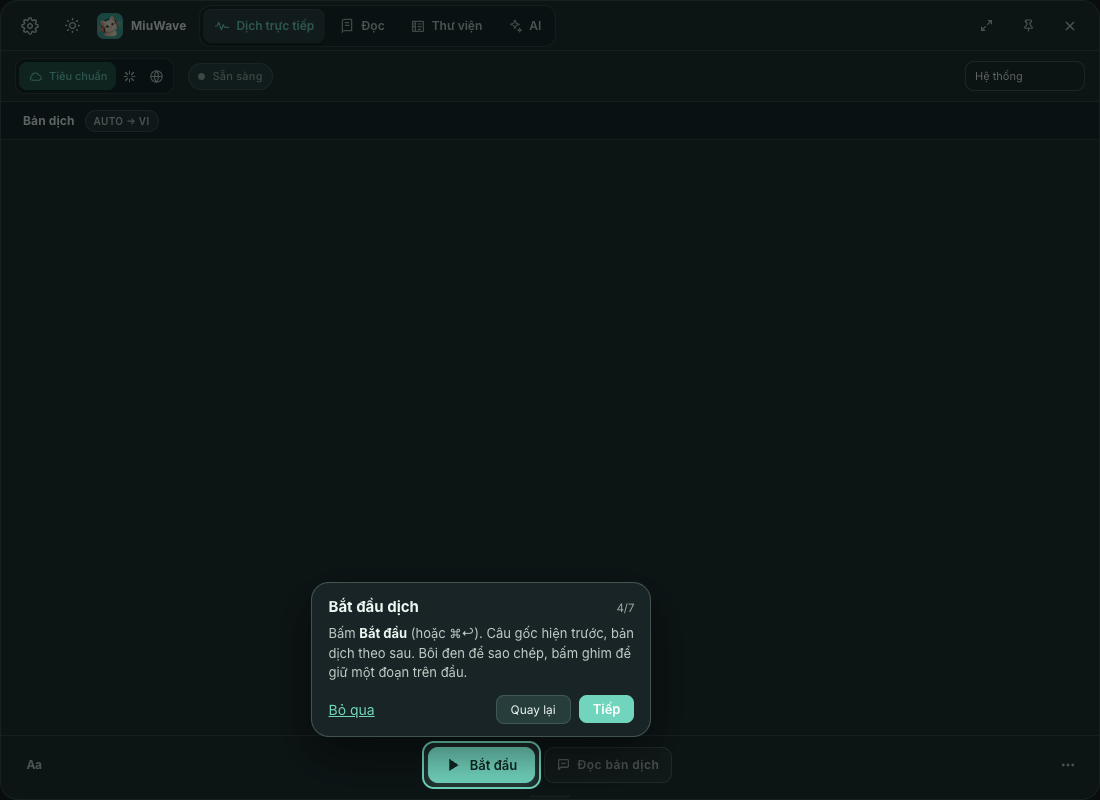The height and width of the screenshot is (800, 1100).
Task: Click the Bản dịch label
Action: (x=48, y=121)
